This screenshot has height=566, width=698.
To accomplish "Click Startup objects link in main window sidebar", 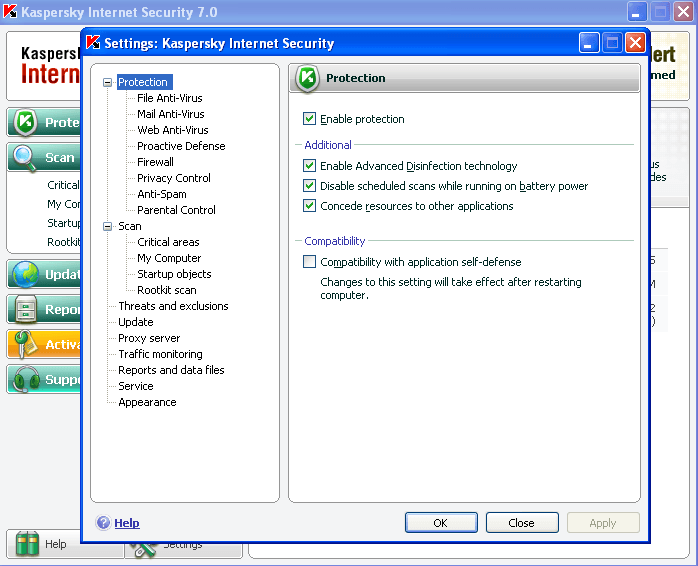I will pyautogui.click(x=64, y=223).
